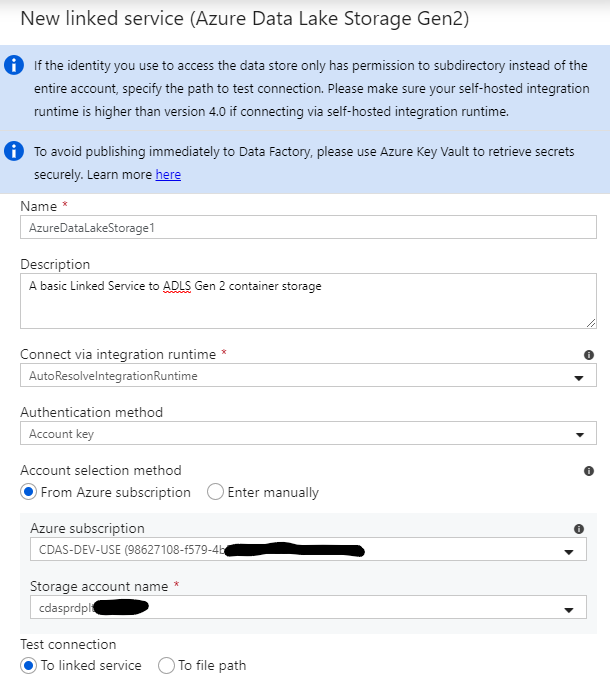Image resolution: width=610 pixels, height=691 pixels.
Task: Expand the integration runtime dropdown arrow
Action: pos(579,378)
